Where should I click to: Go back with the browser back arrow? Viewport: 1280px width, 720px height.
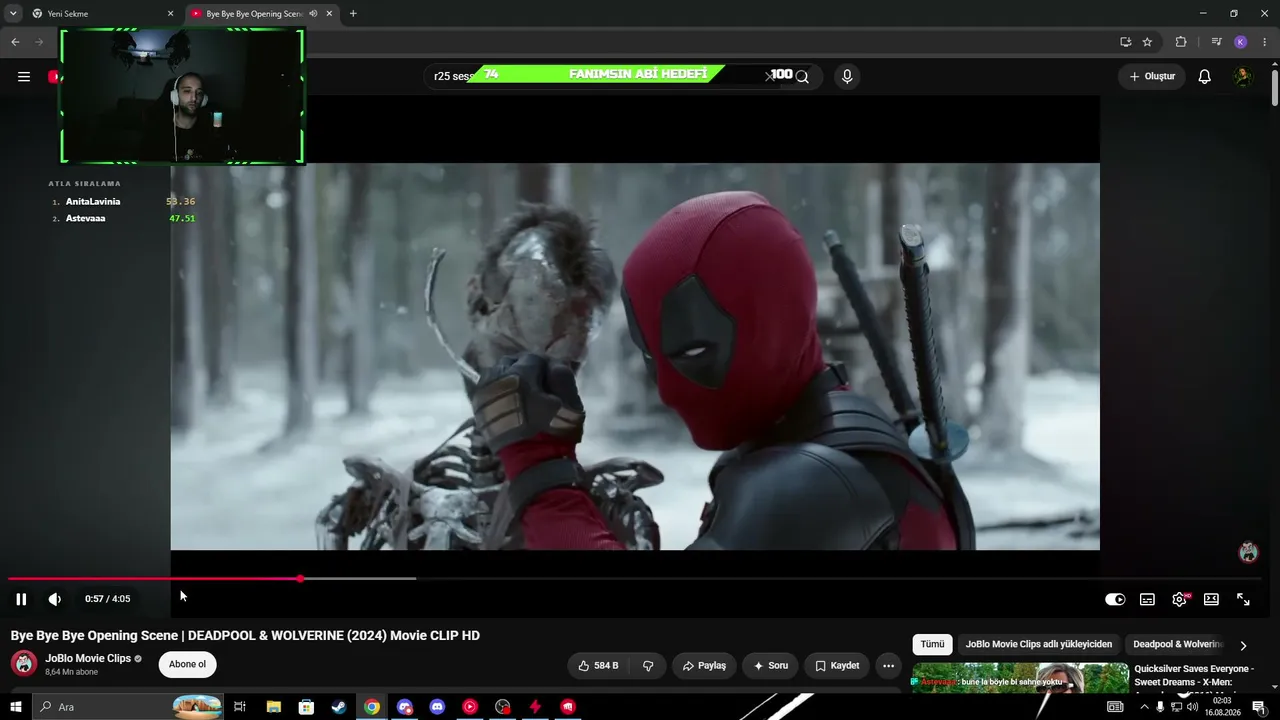15,42
